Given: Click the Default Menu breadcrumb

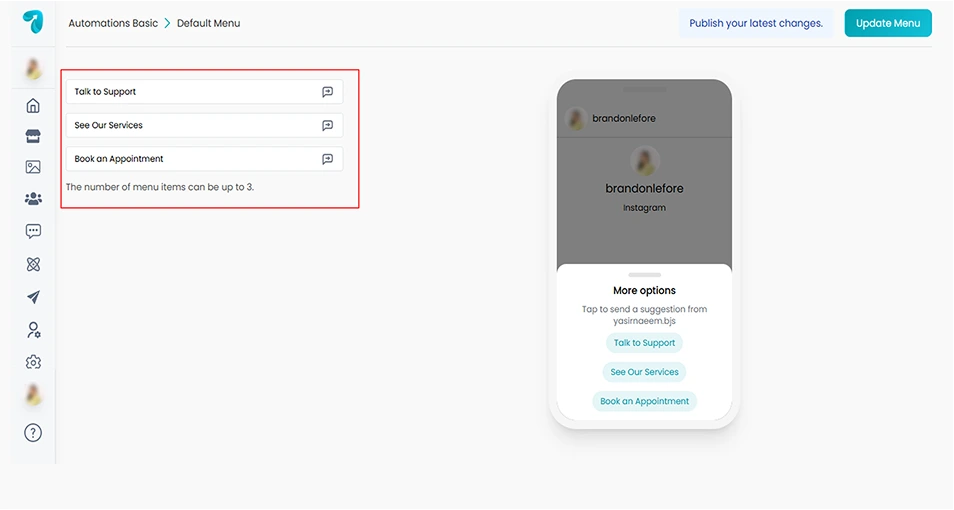Looking at the screenshot, I should pos(209,23).
